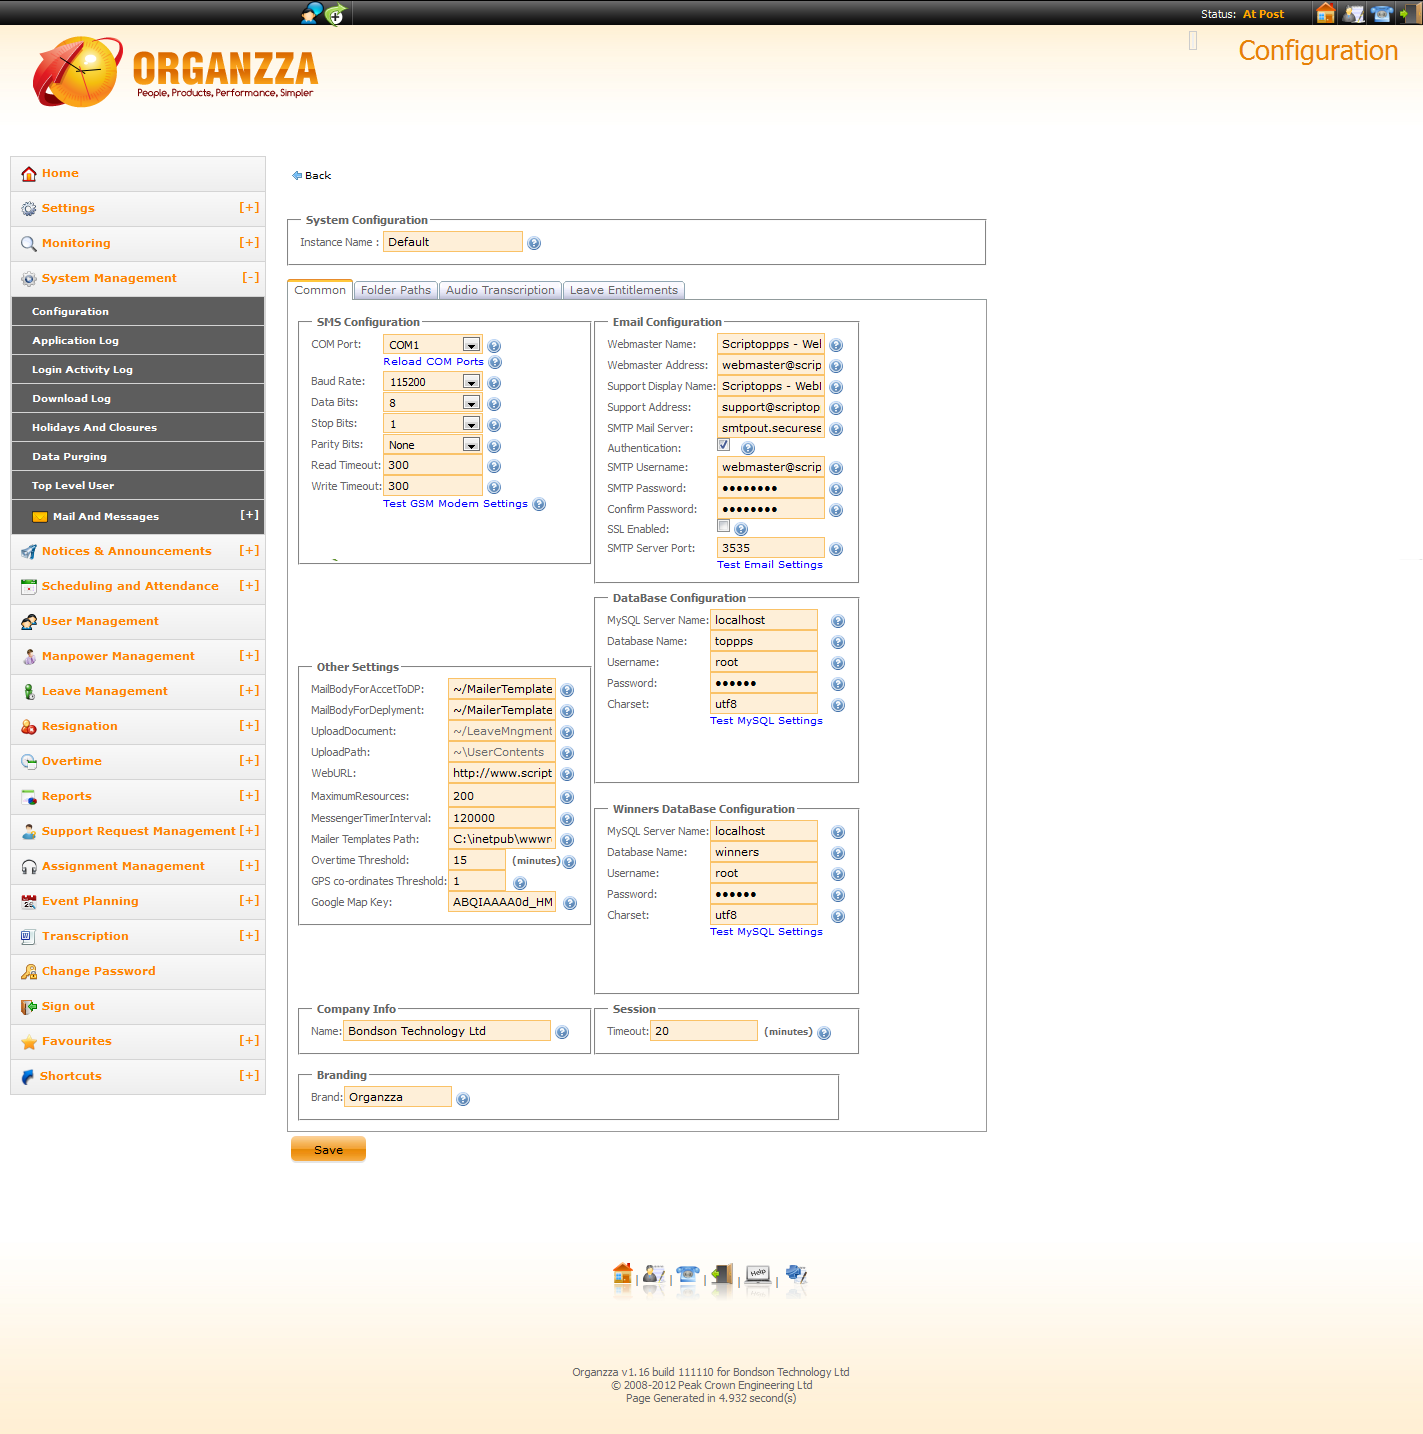Click the MaximumResources input field
Viewport: 1423px width, 1434px height.
click(502, 797)
